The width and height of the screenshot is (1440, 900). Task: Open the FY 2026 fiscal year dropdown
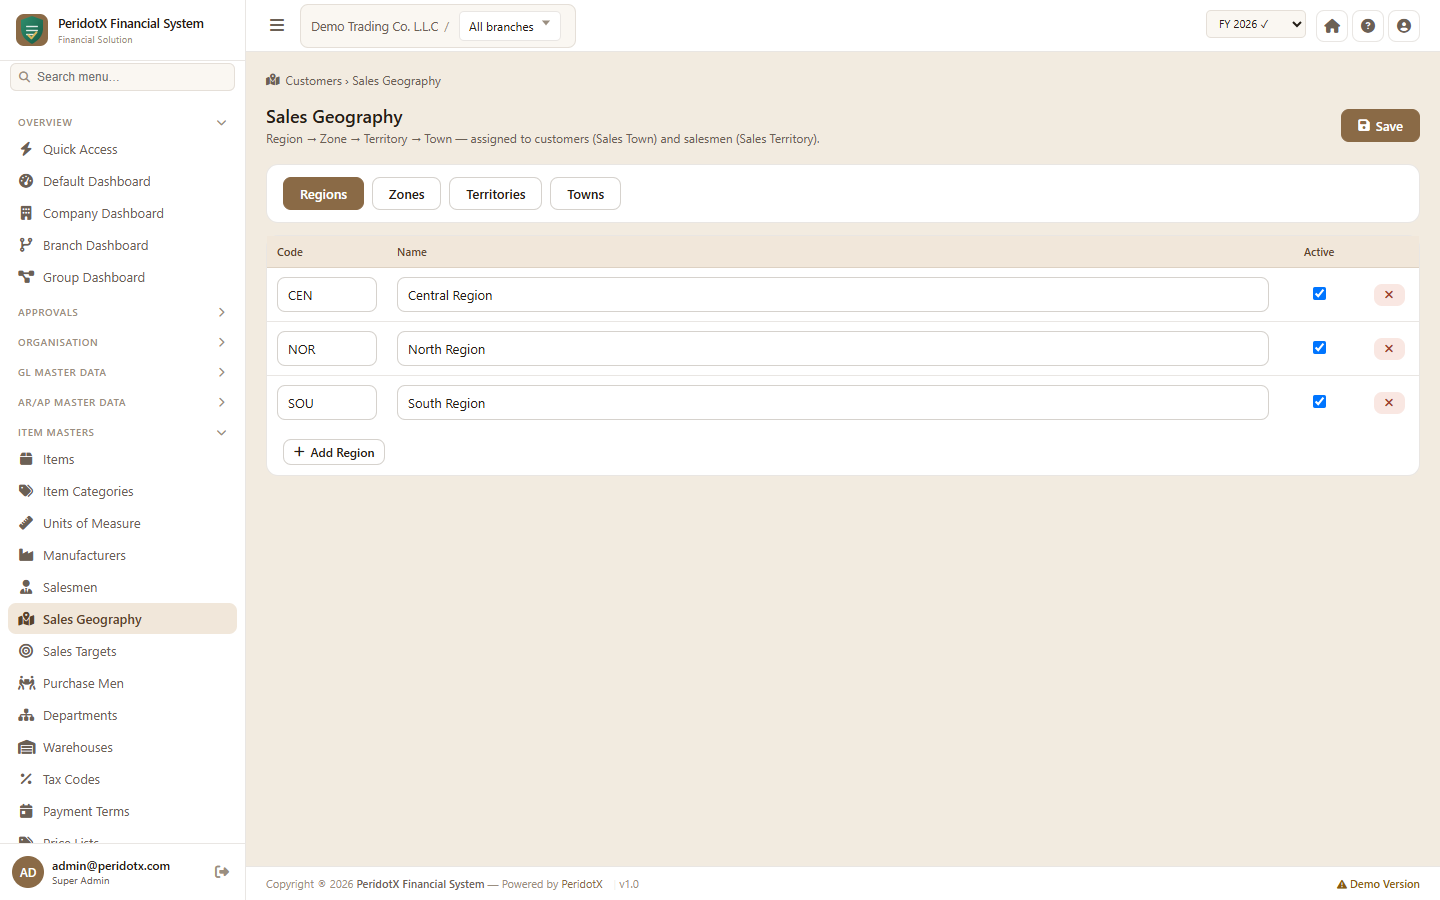click(x=1256, y=24)
